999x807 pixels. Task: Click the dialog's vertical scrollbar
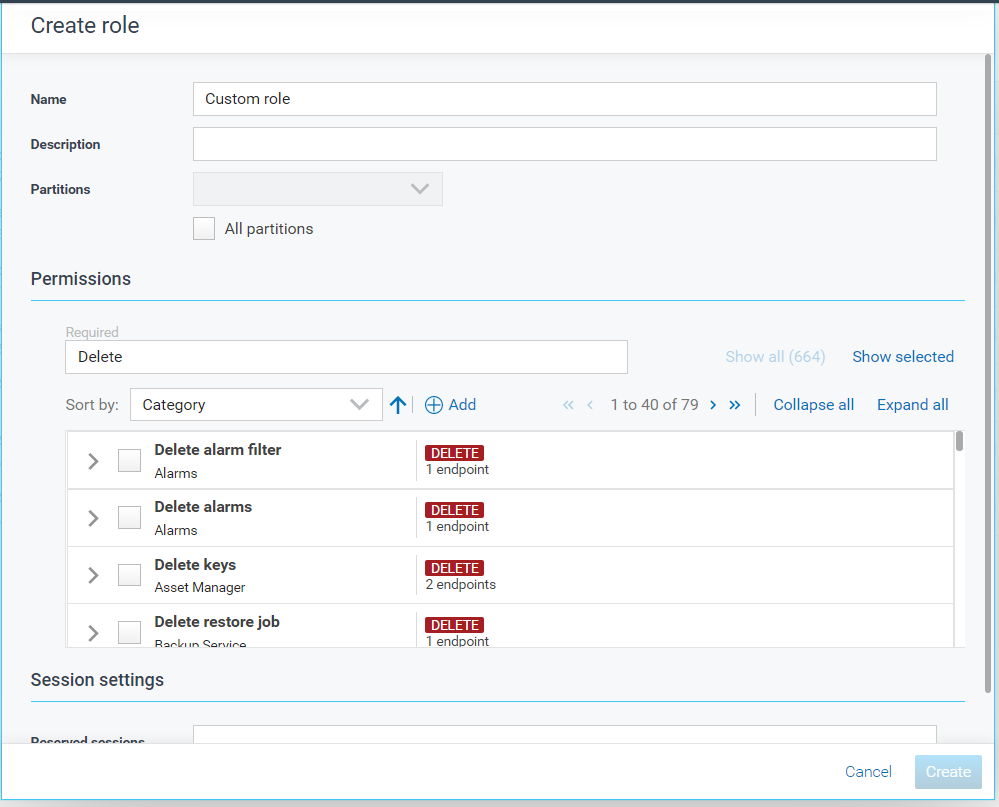tap(988, 370)
